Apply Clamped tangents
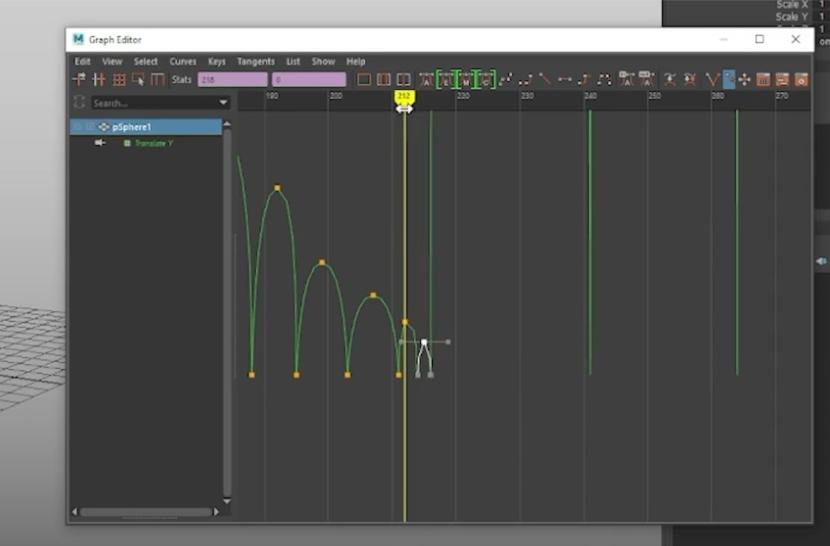 coord(525,80)
